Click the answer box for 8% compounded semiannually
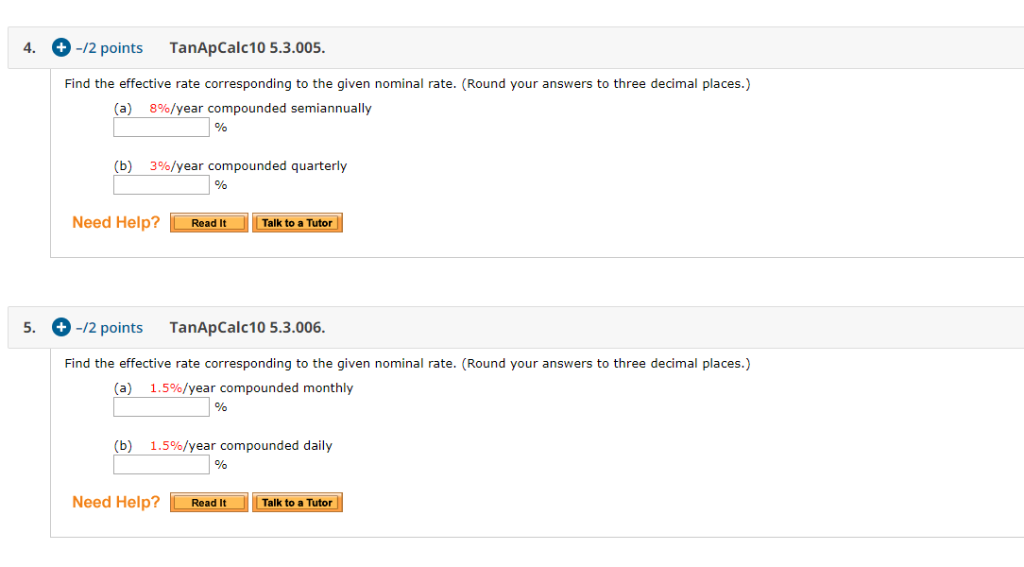Viewport: 1024px width, 567px height. (161, 127)
